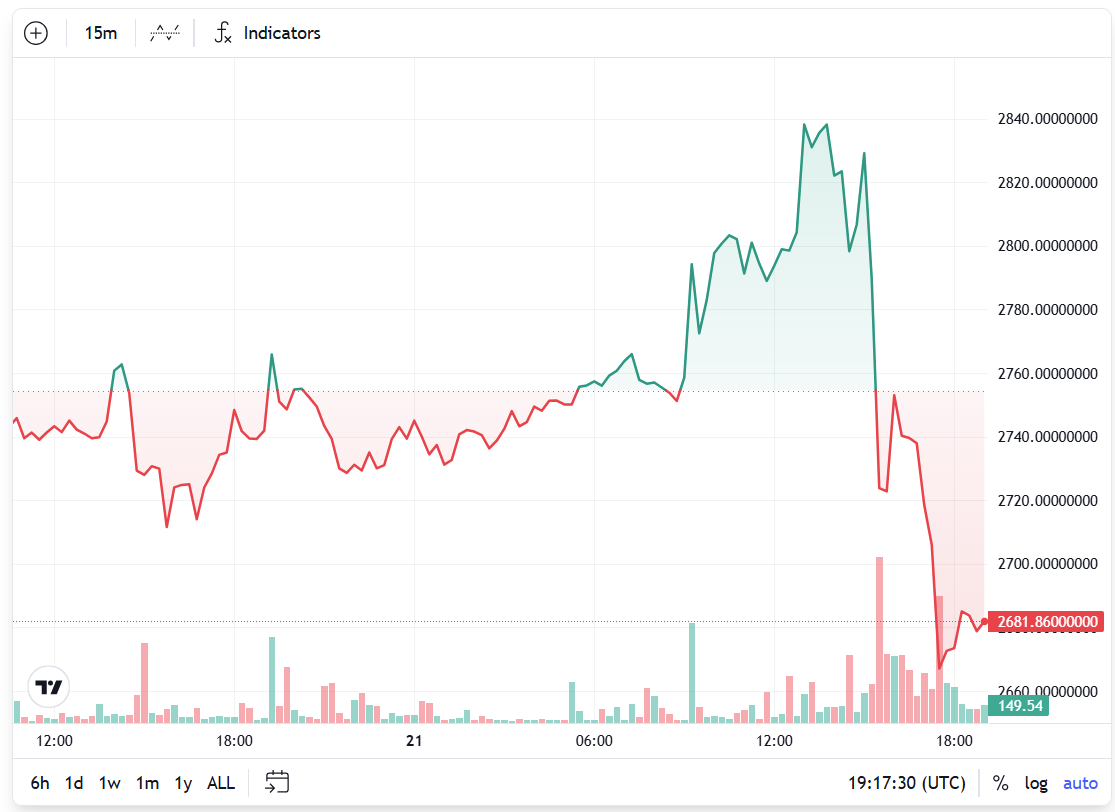Open the 15m interval dropdown
The width and height of the screenshot is (1115, 812).
point(100,33)
